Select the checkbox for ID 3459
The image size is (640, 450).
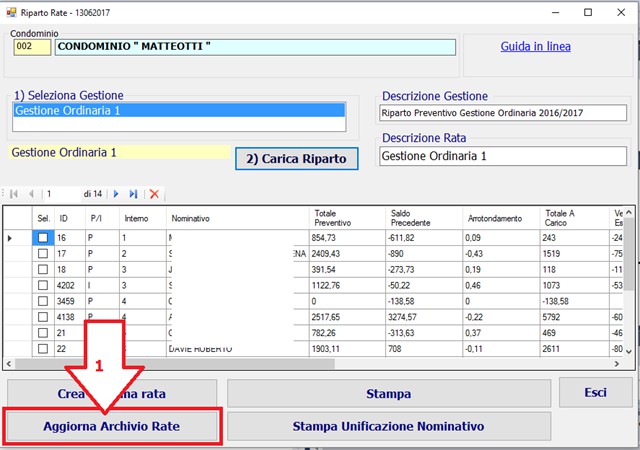point(43,301)
